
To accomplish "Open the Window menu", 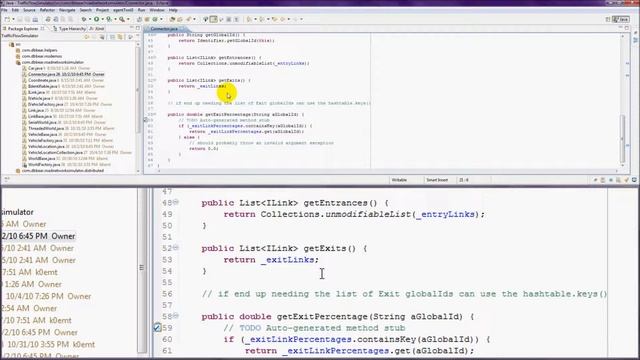I will coord(157,10).
